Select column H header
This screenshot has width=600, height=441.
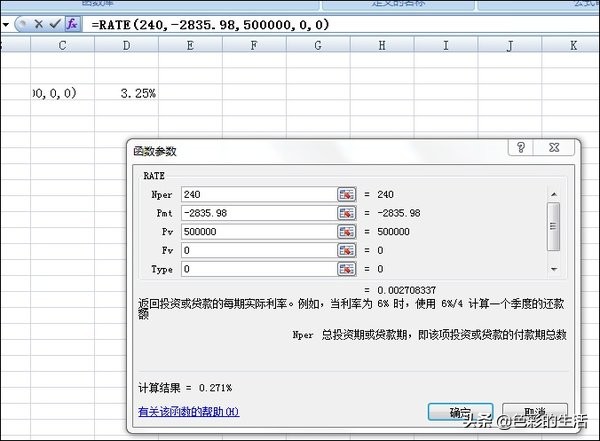pyautogui.click(x=382, y=46)
